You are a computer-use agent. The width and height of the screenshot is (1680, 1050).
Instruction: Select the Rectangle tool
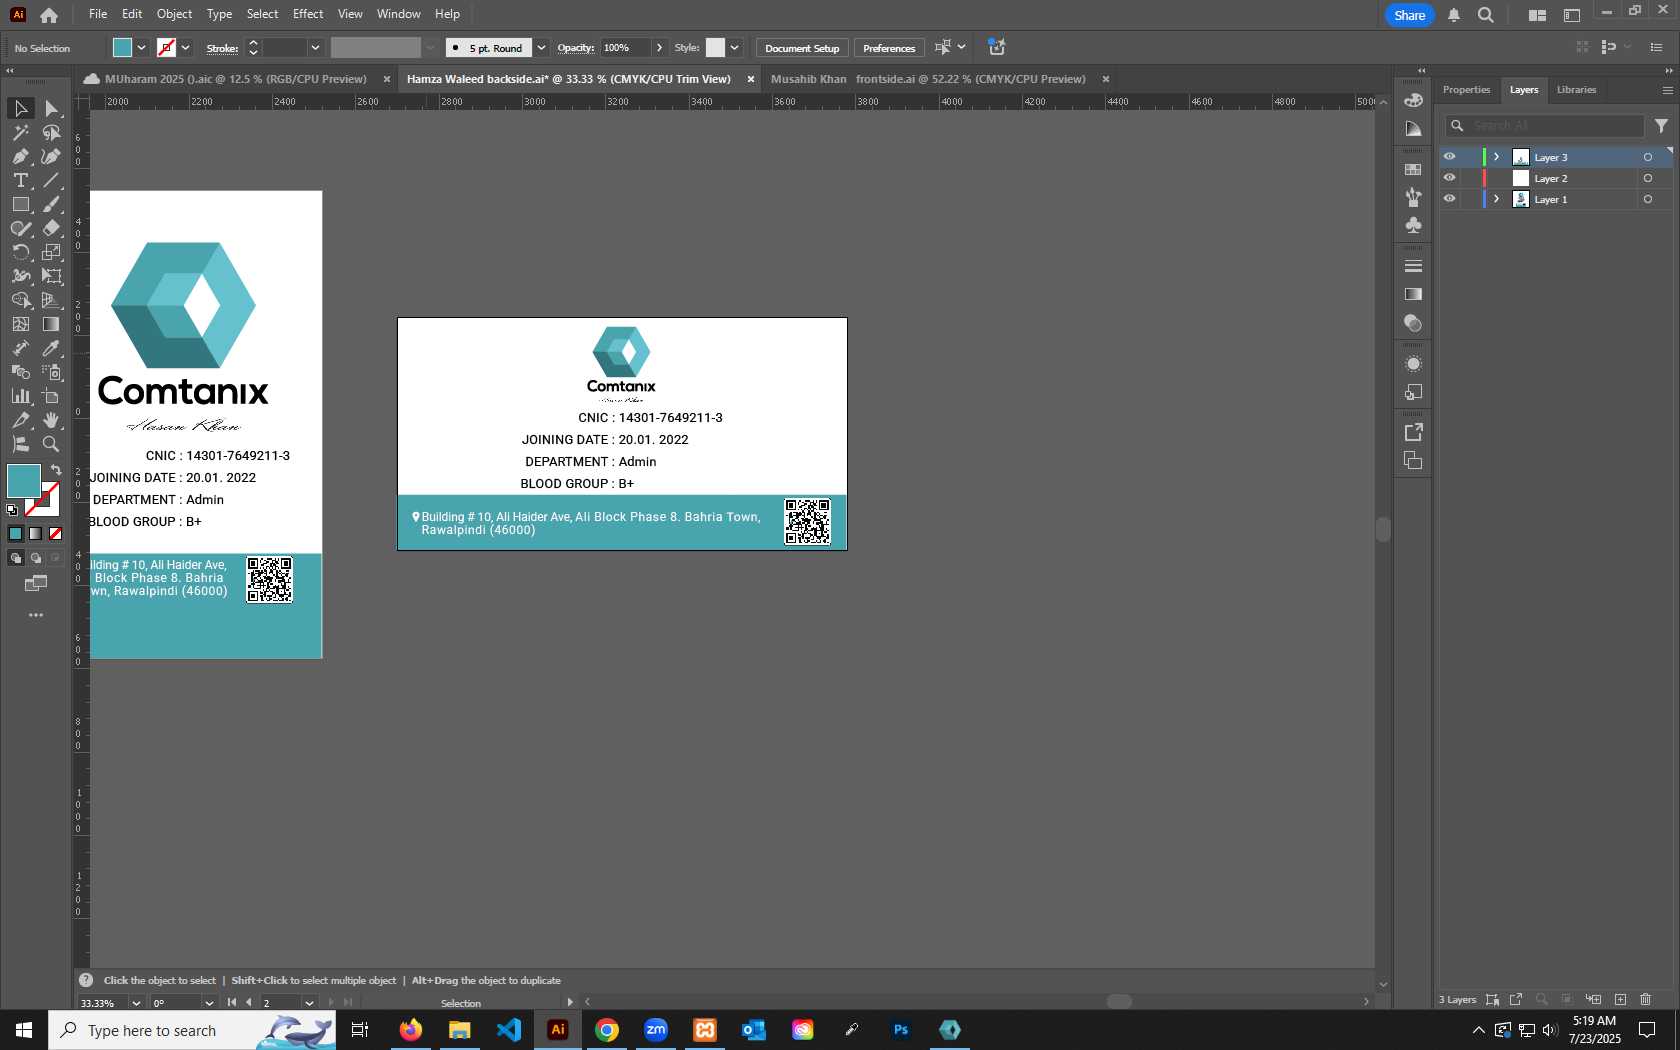[x=20, y=204]
